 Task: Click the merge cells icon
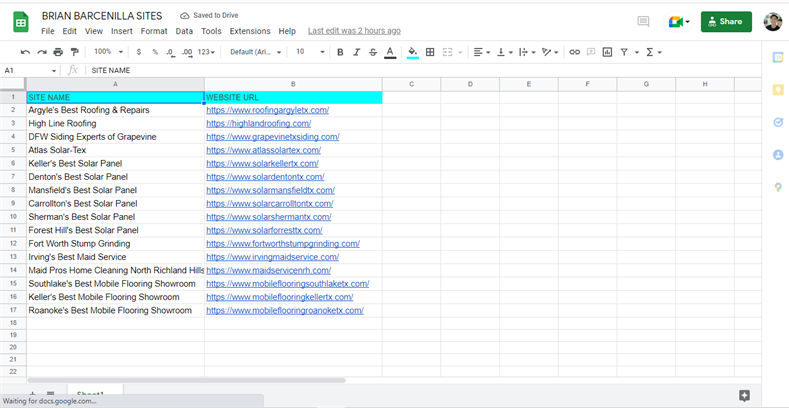point(447,52)
